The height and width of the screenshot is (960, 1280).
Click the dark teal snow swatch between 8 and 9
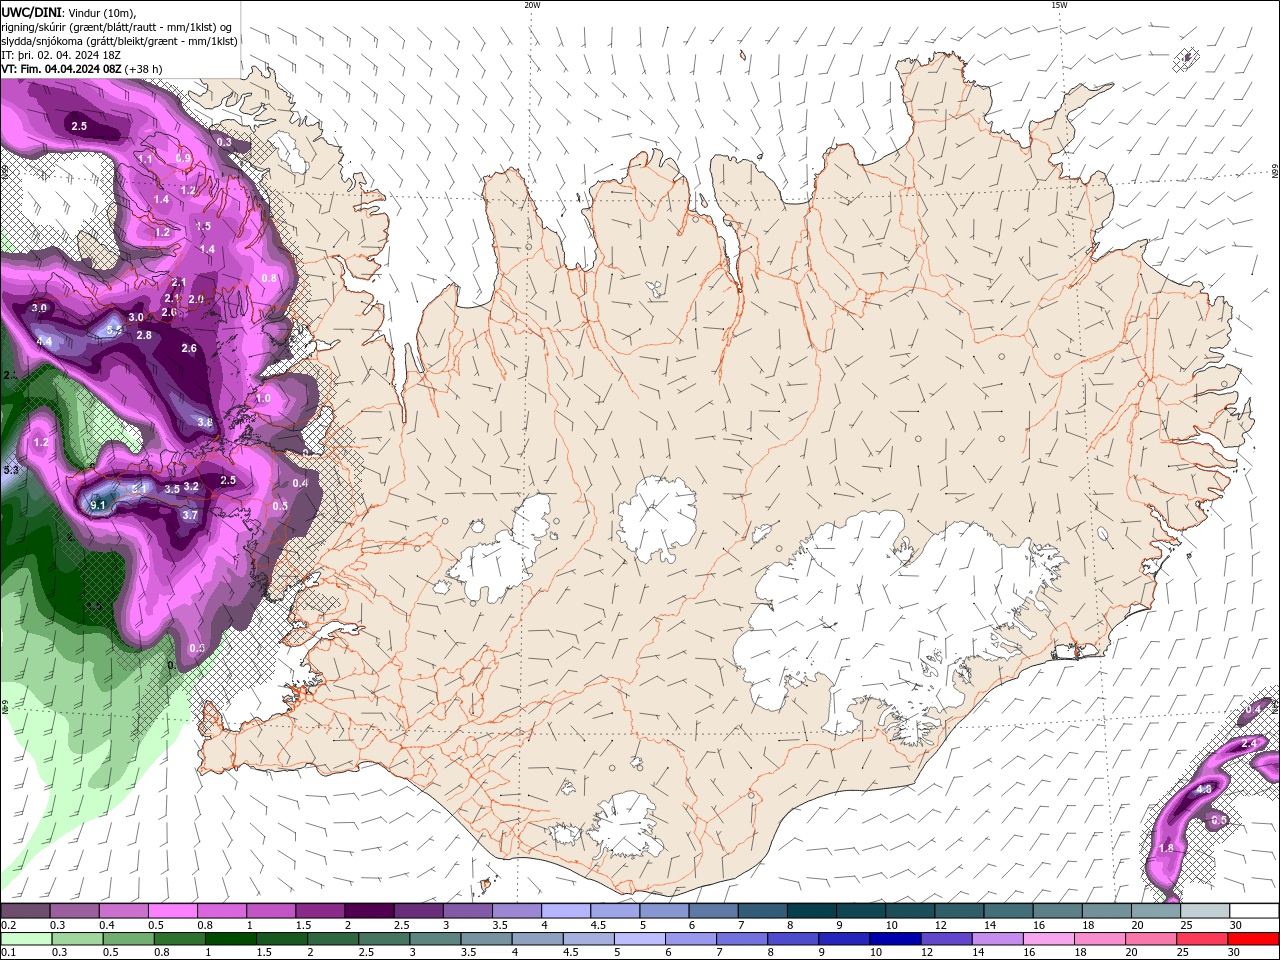click(x=813, y=911)
